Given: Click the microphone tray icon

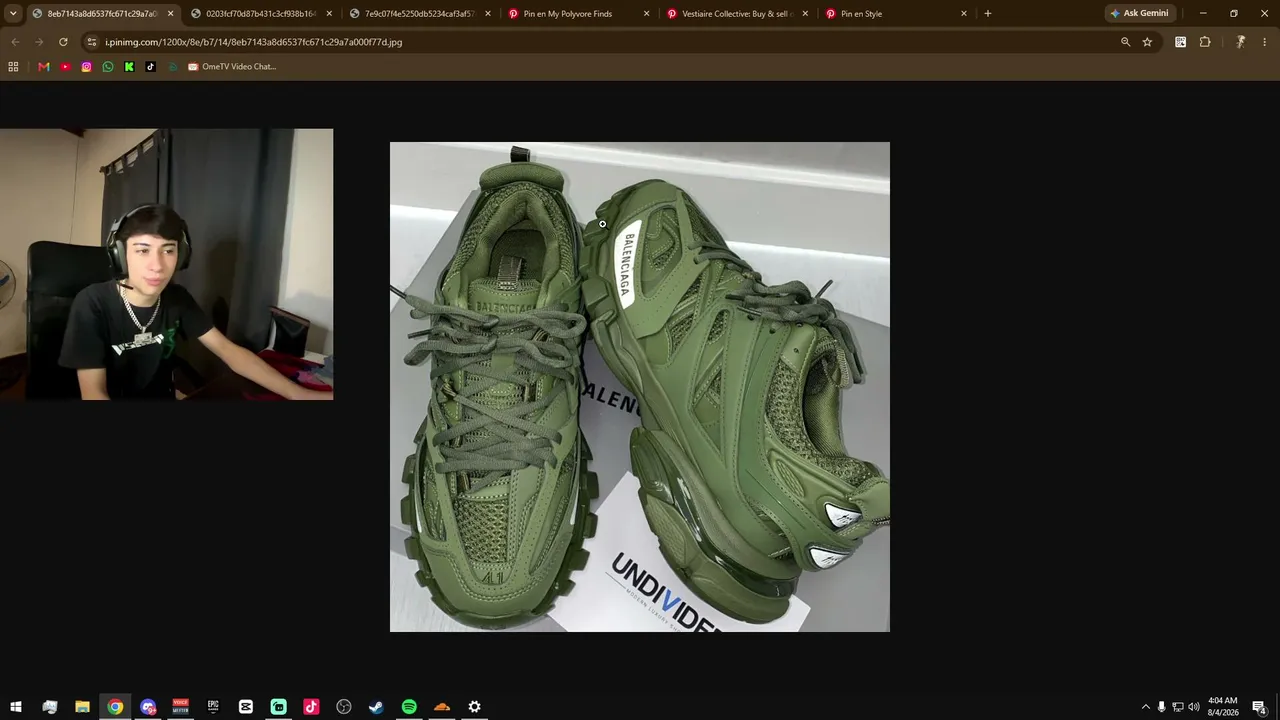Looking at the screenshot, I should [x=1161, y=707].
